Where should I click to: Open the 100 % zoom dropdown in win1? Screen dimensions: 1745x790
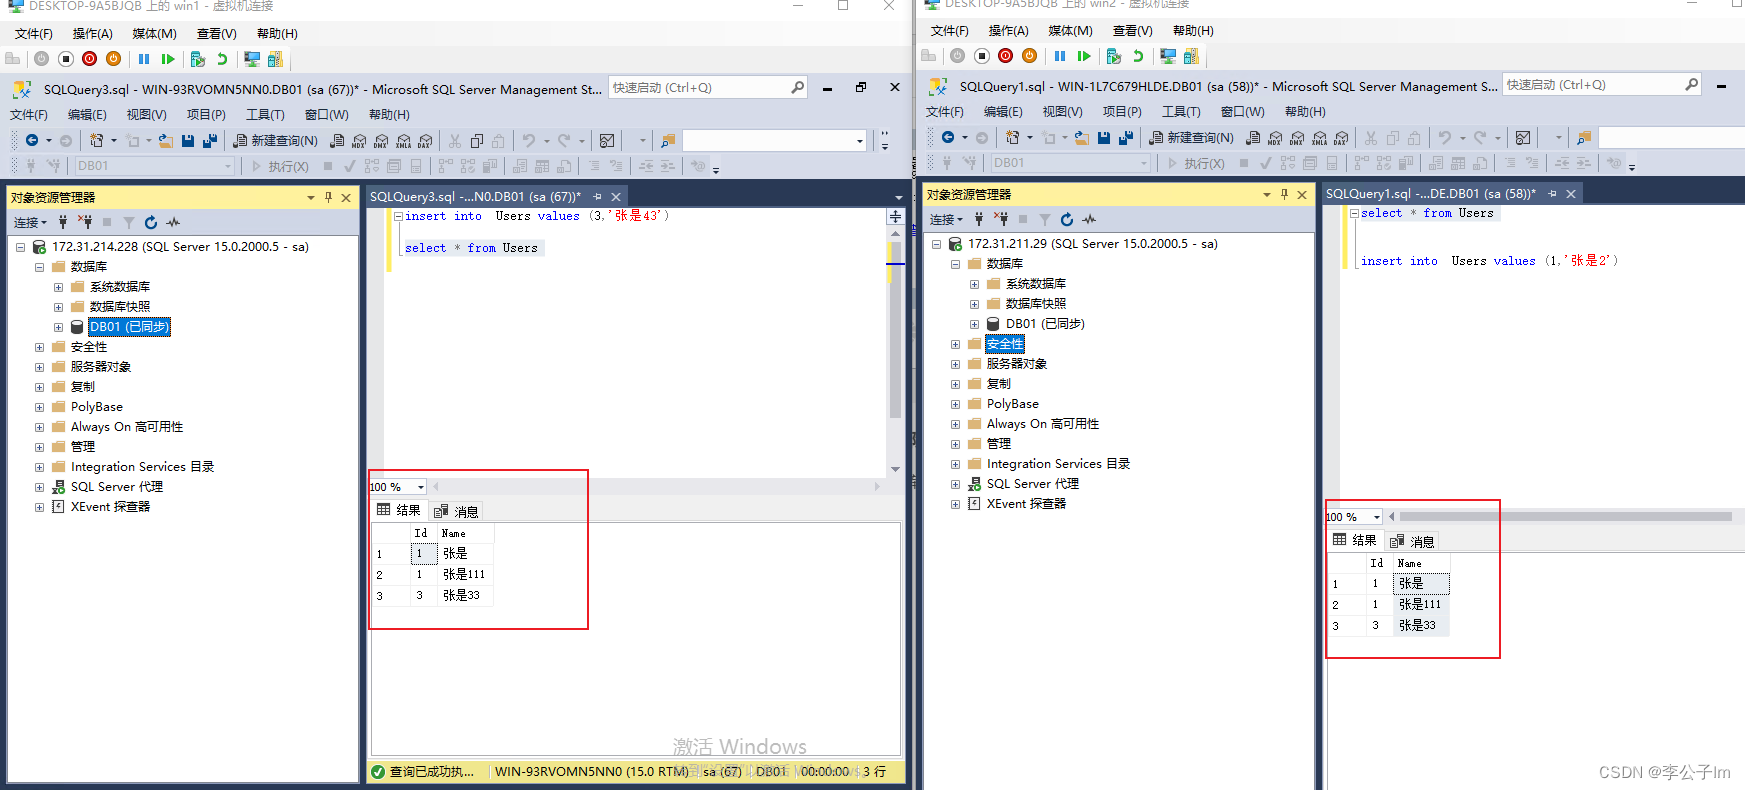420,487
